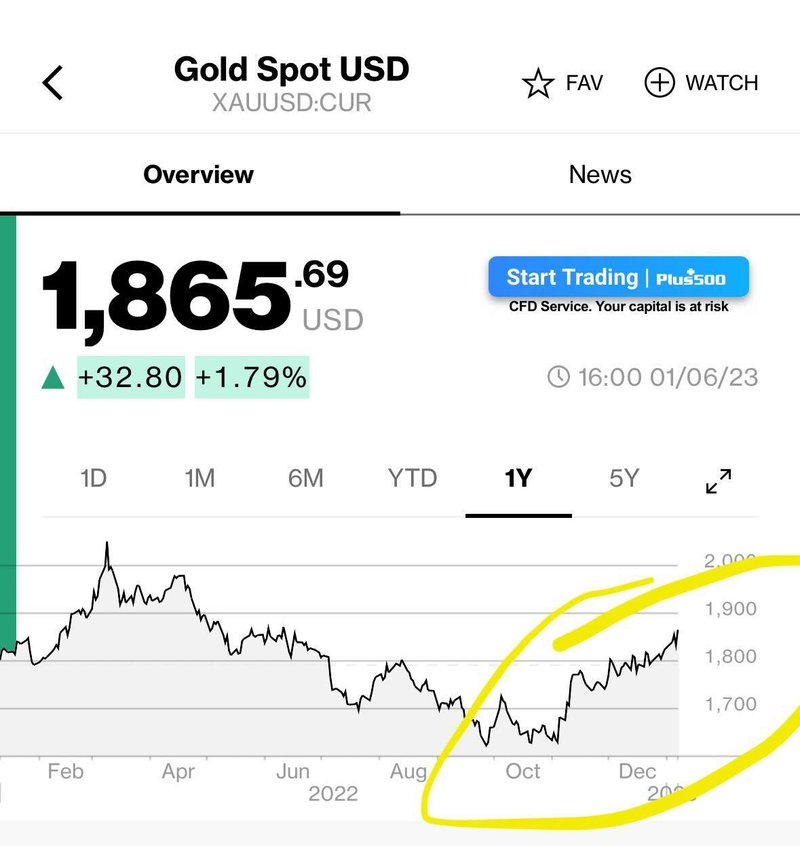Select the 1D chart range
This screenshot has width=800, height=846.
[93, 478]
